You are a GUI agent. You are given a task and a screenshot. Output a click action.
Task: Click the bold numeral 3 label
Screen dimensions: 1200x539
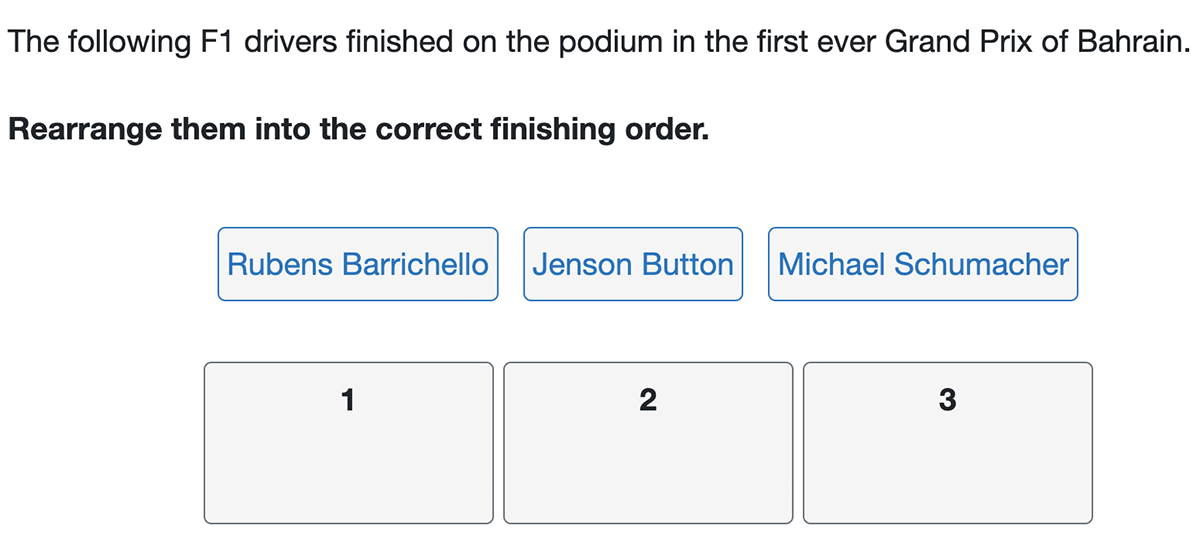coord(947,401)
